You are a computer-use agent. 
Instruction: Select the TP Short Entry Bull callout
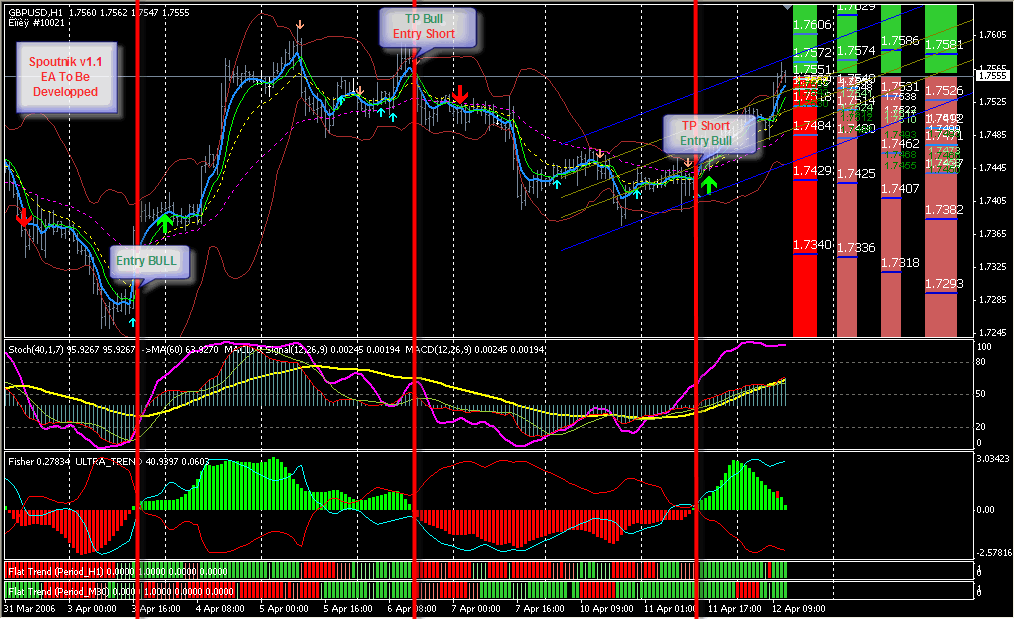tap(706, 133)
